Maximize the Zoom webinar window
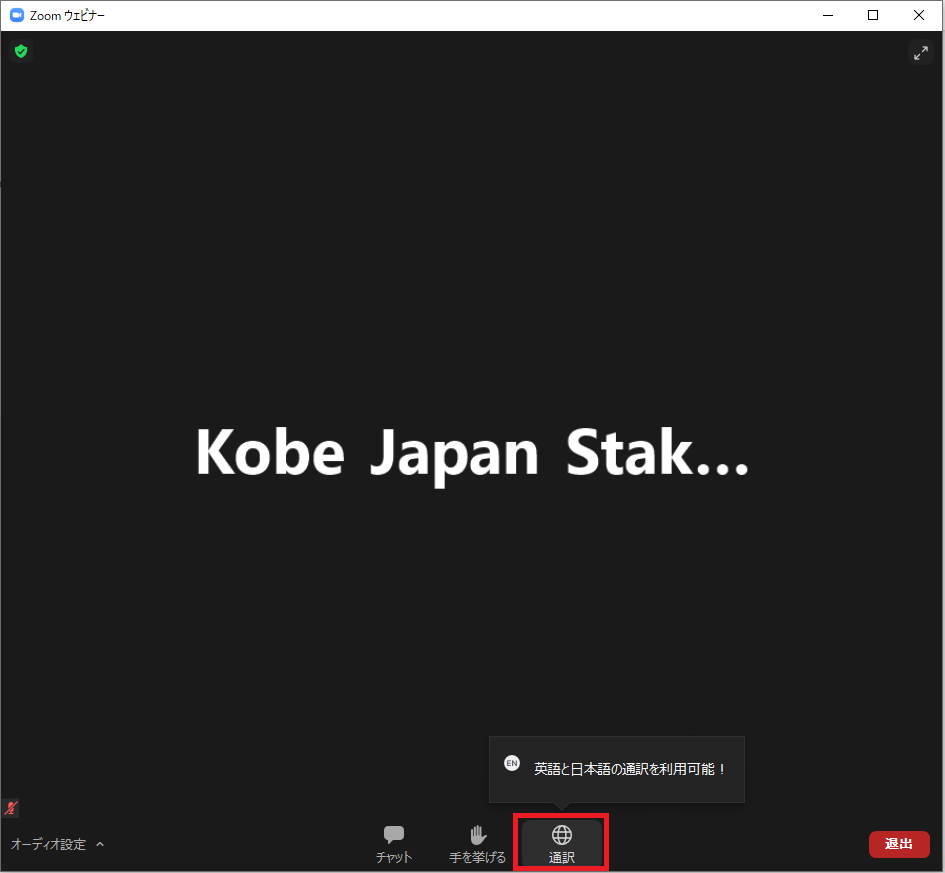945x873 pixels. click(873, 15)
